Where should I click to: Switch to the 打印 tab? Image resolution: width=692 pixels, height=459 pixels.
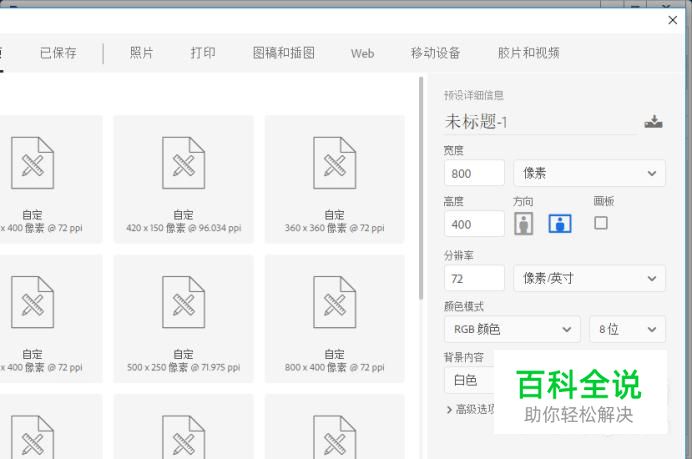(x=203, y=53)
